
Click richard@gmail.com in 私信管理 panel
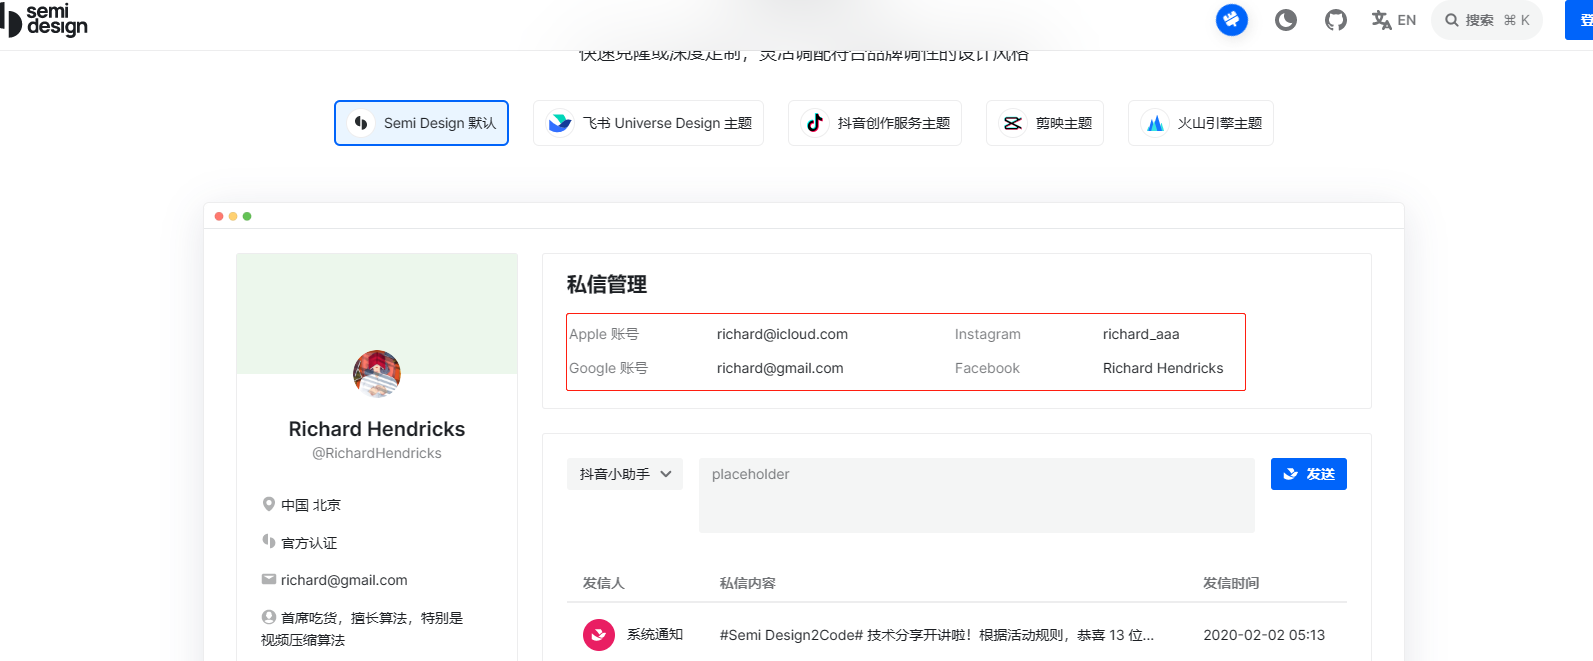[x=780, y=368]
